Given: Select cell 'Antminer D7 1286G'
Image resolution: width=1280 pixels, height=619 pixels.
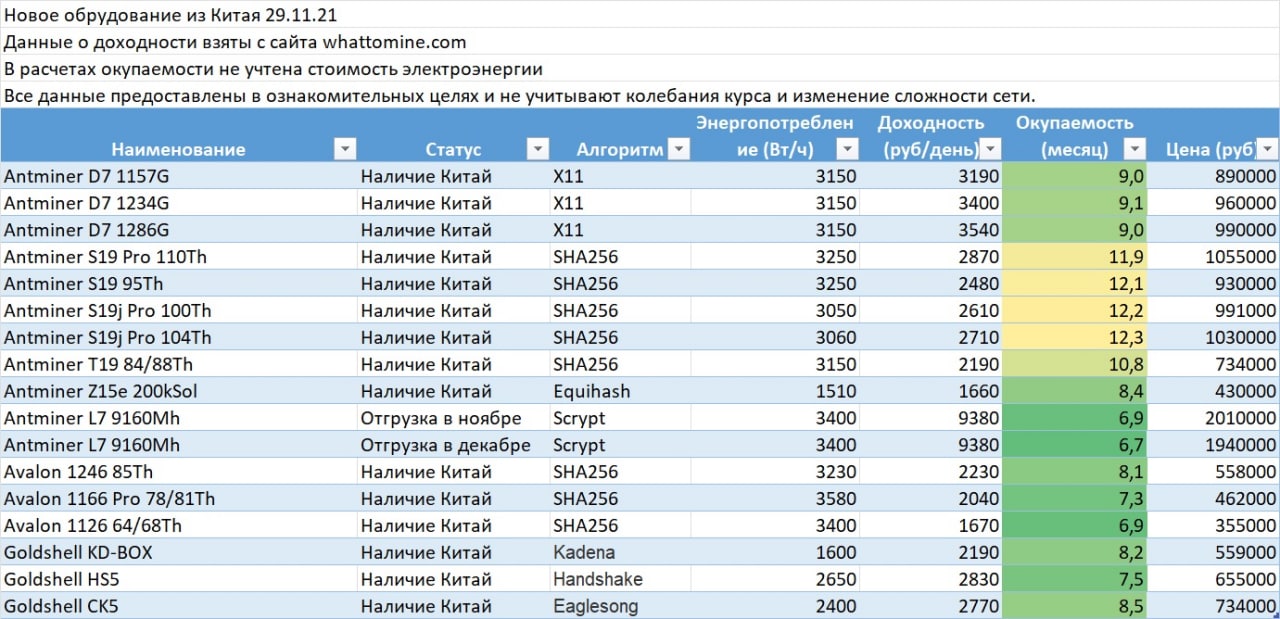Looking at the screenshot, I should coord(179,230).
